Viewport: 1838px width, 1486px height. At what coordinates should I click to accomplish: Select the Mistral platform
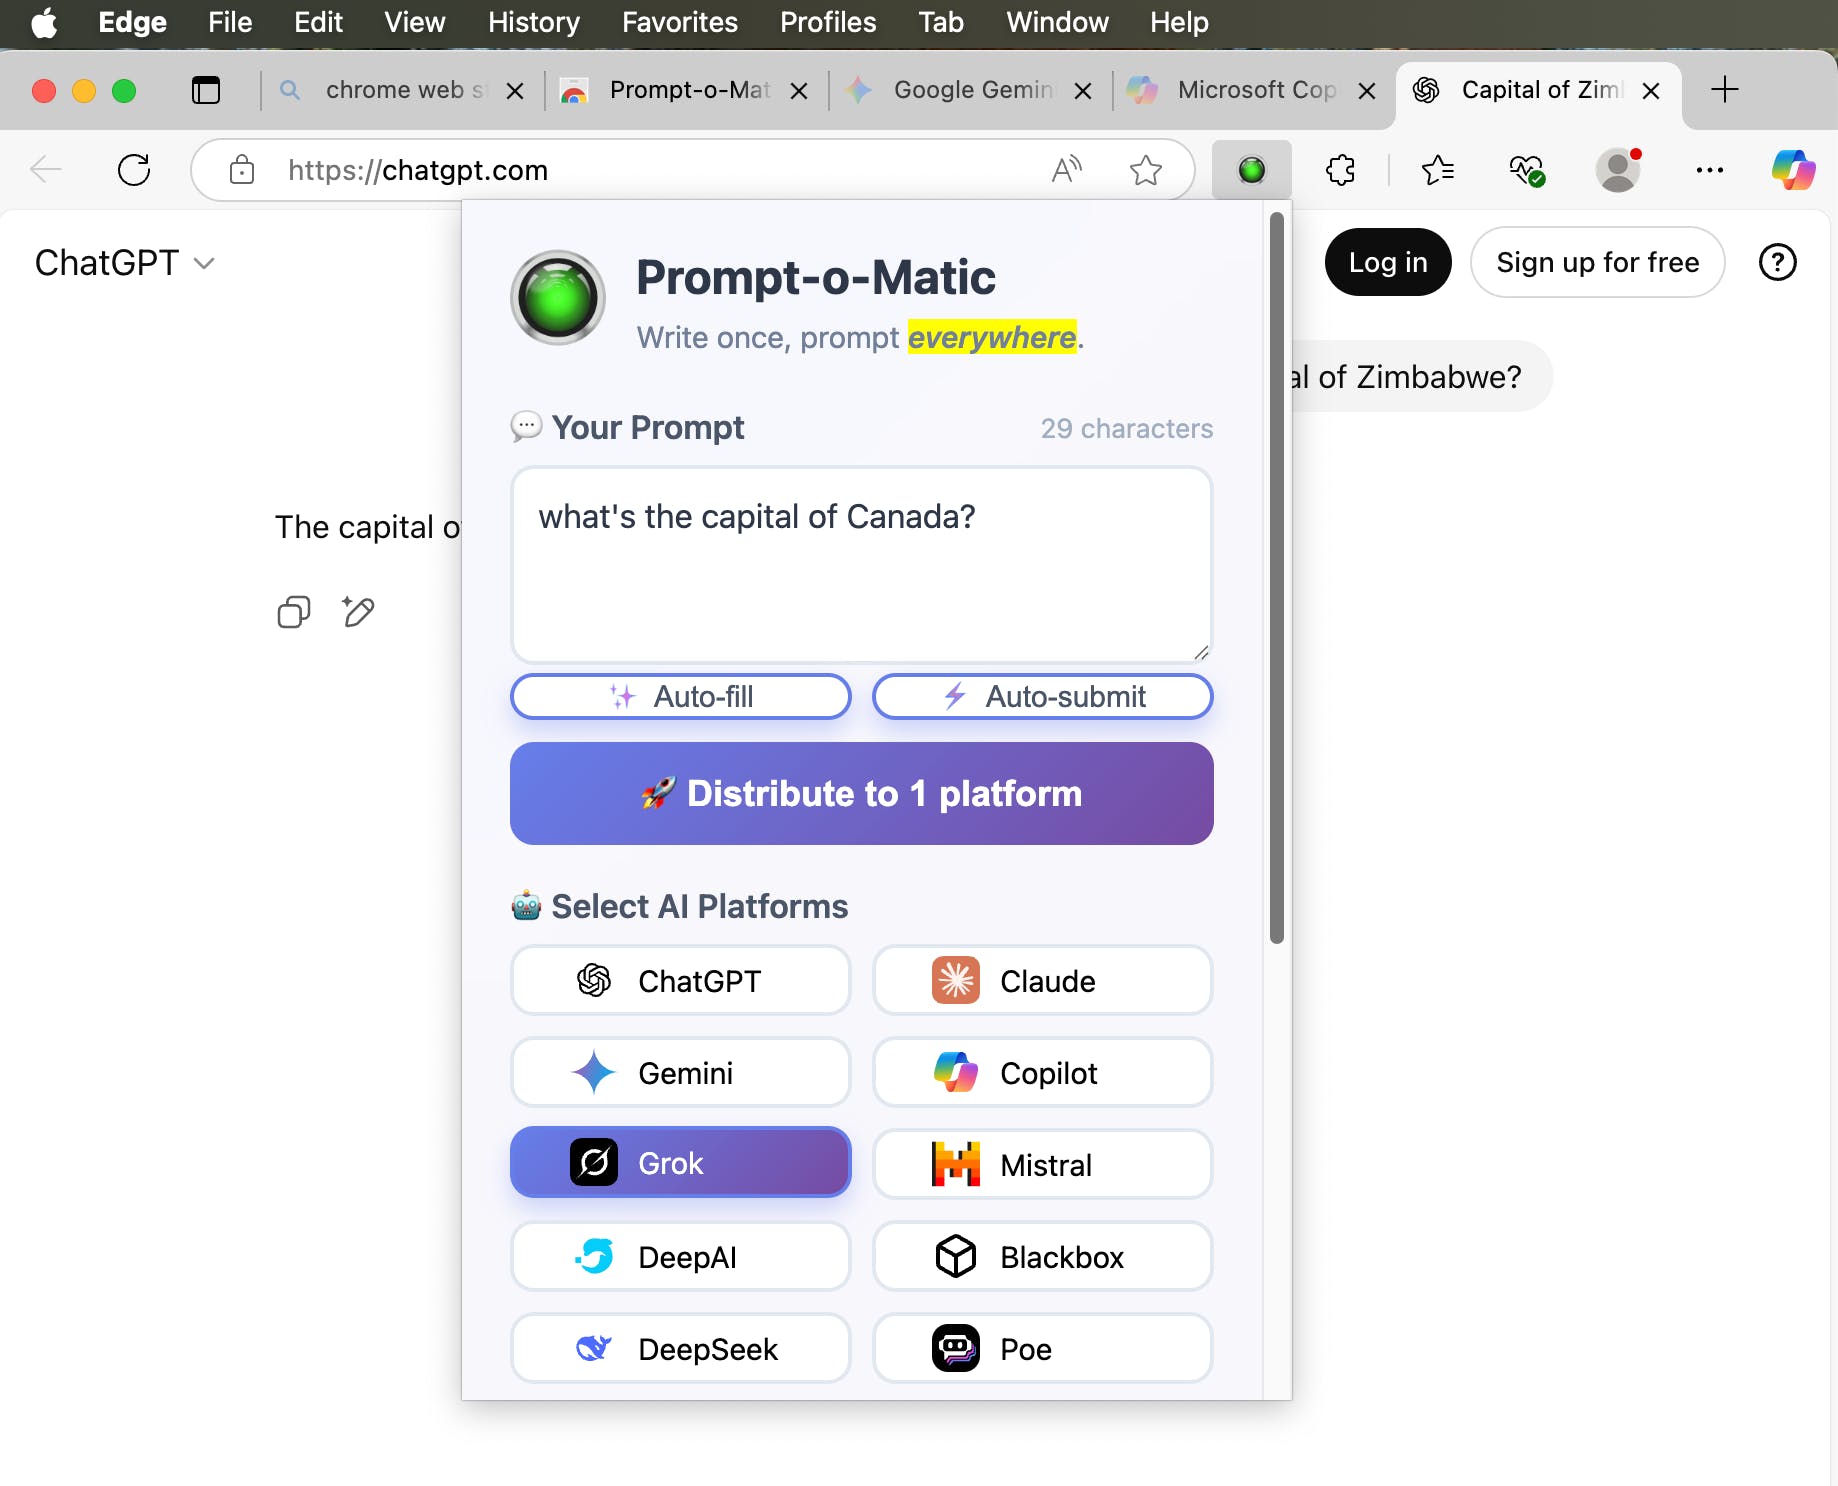click(x=1043, y=1165)
